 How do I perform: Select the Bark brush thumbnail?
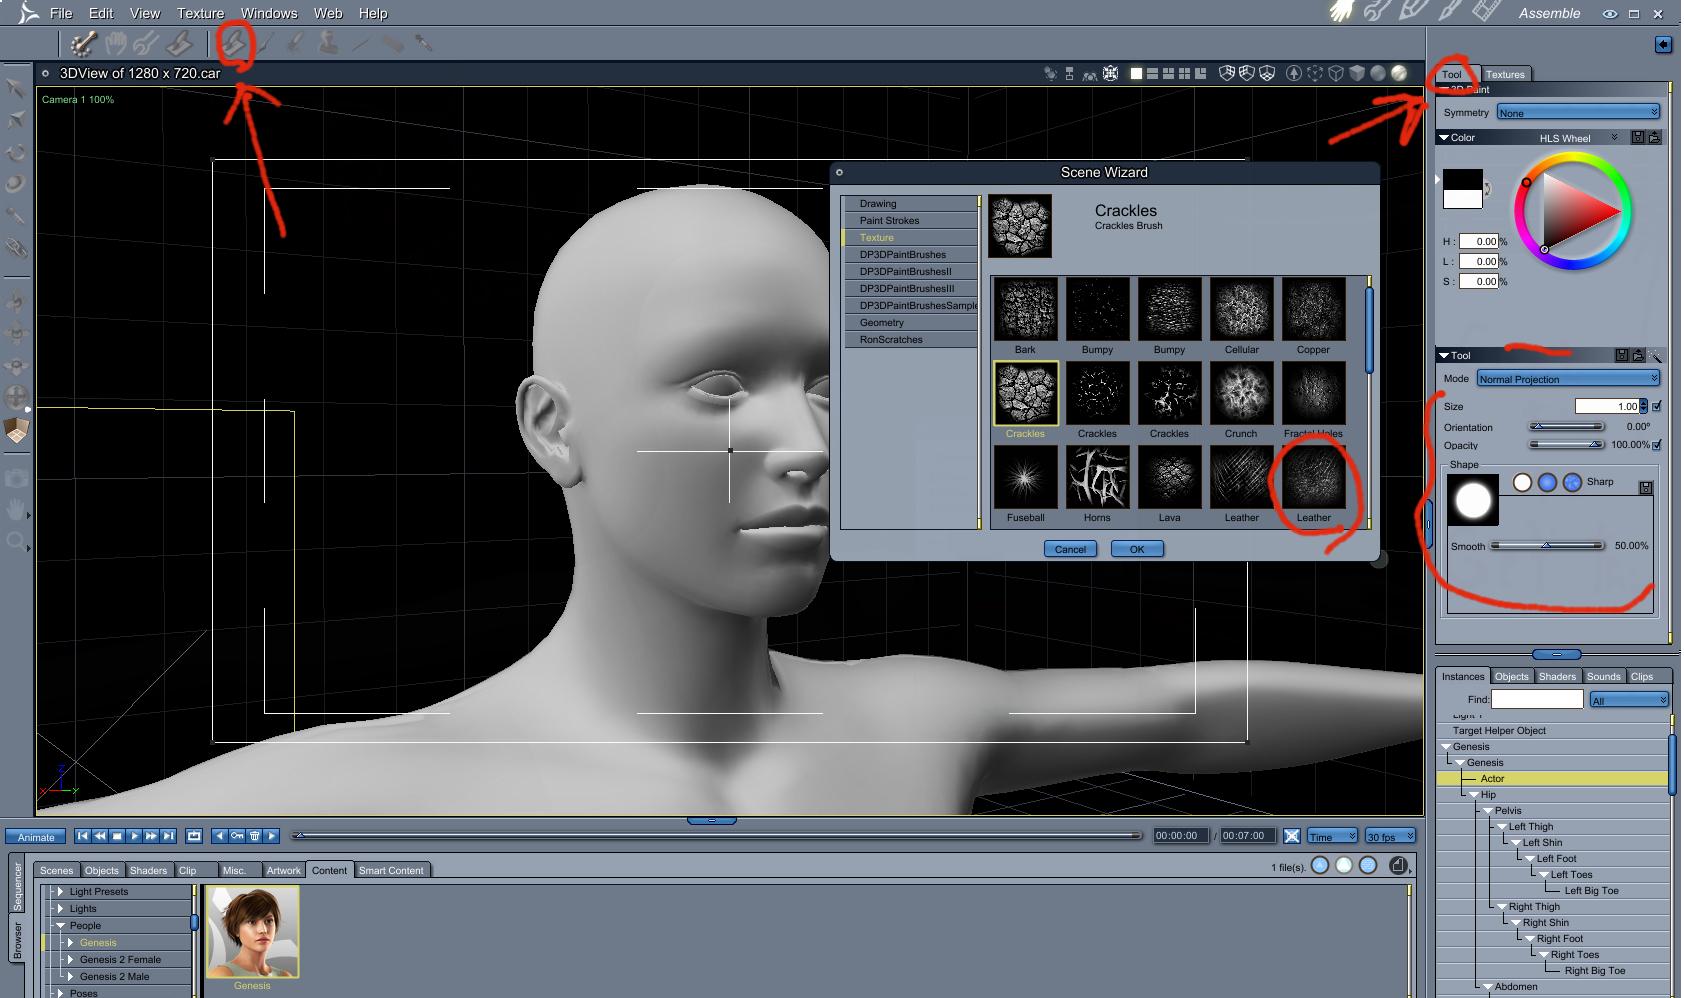pyautogui.click(x=1025, y=310)
